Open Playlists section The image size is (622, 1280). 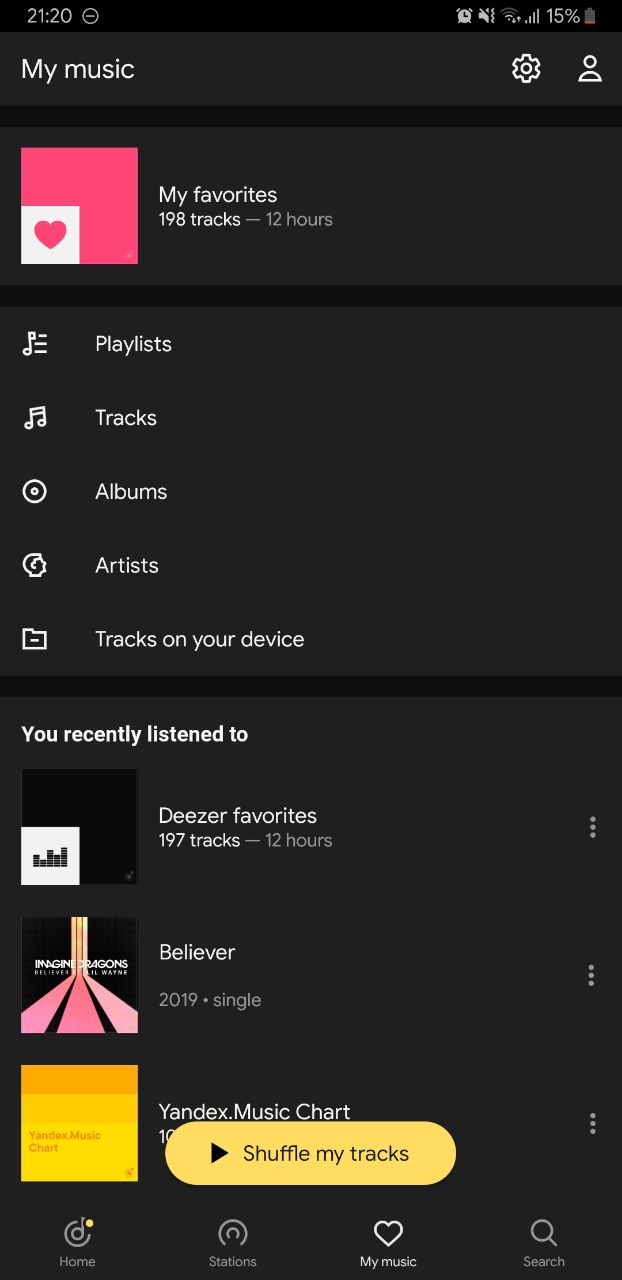coord(311,344)
